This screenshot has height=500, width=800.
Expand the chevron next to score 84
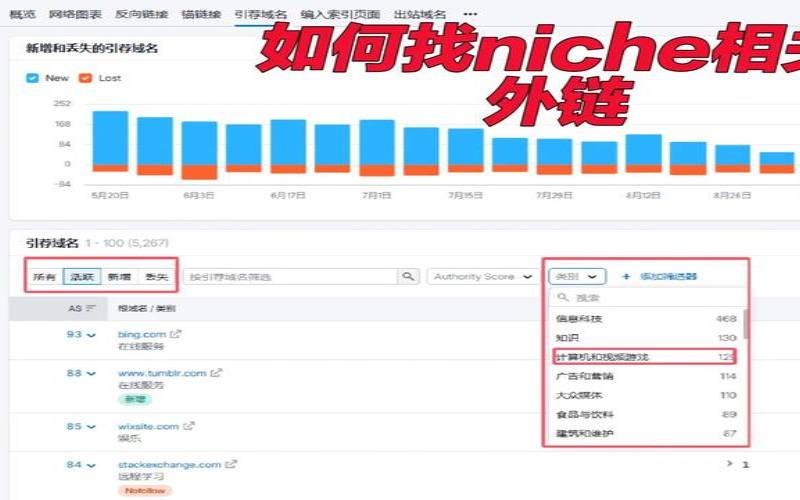pyautogui.click(x=91, y=465)
